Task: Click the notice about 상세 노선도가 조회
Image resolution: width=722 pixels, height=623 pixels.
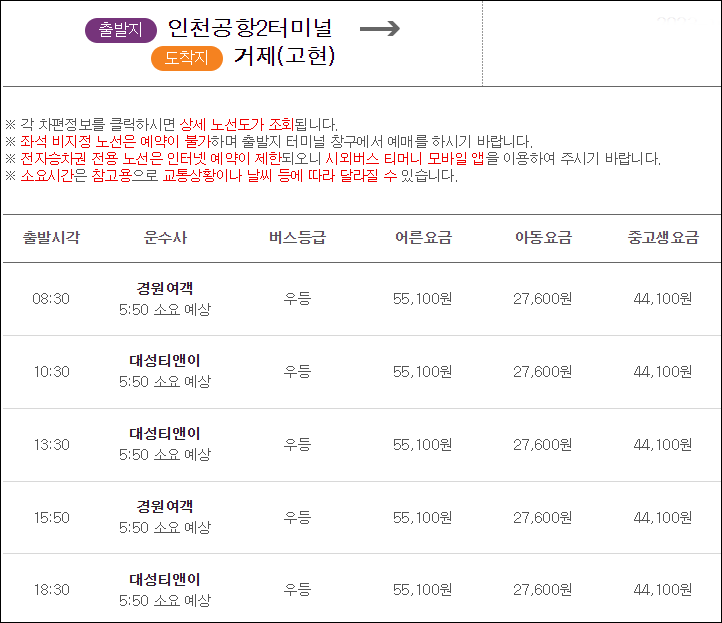Action: click(171, 124)
